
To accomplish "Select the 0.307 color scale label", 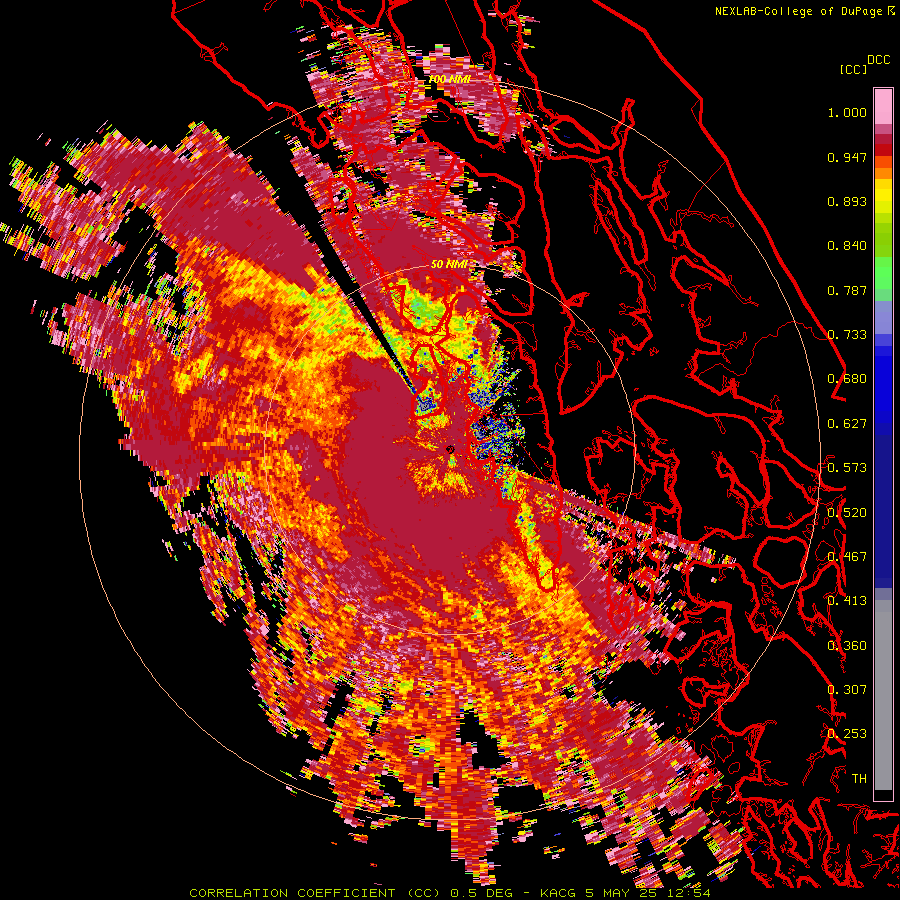I will [x=847, y=689].
